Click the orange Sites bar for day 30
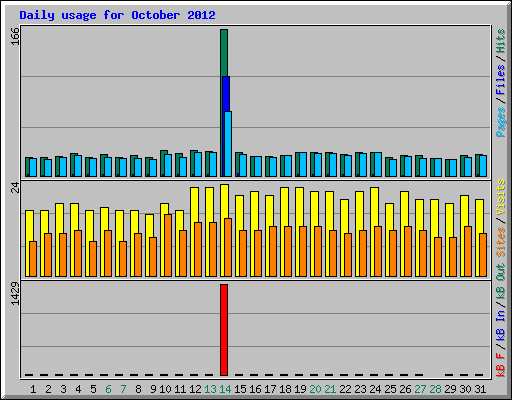 pos(468,251)
